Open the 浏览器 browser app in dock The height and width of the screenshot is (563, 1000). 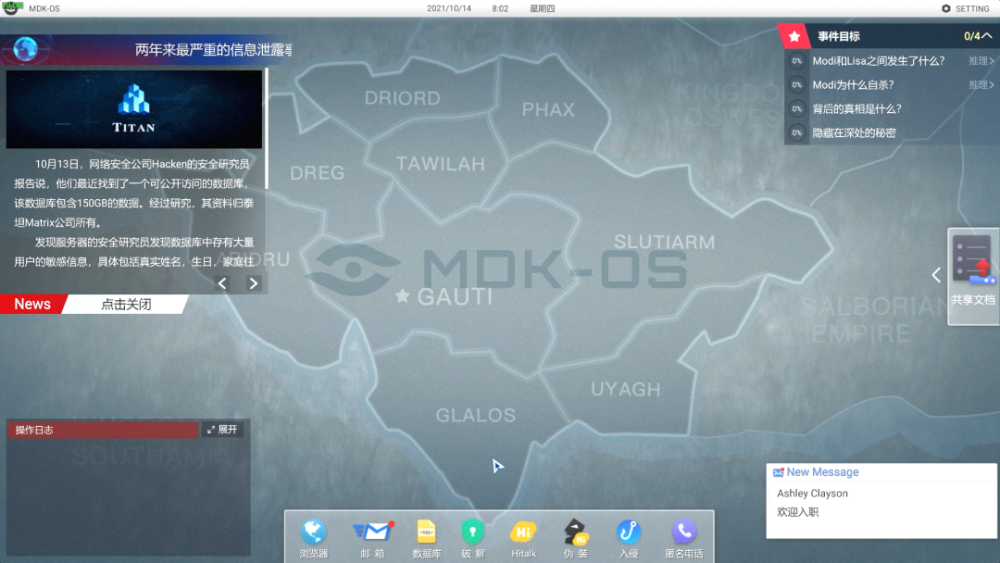pyautogui.click(x=313, y=537)
